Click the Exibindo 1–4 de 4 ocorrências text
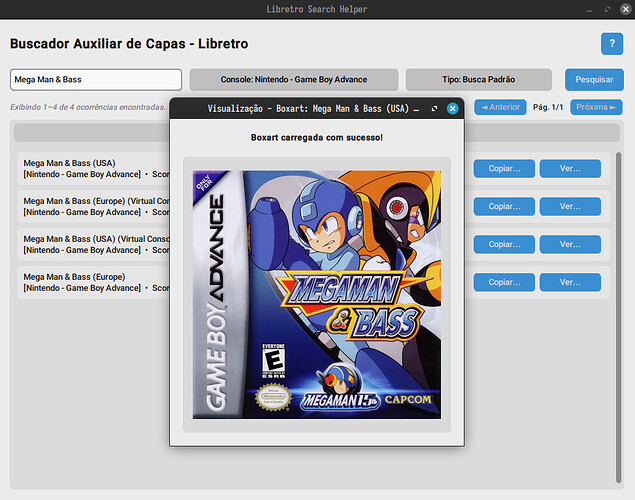 [88, 107]
